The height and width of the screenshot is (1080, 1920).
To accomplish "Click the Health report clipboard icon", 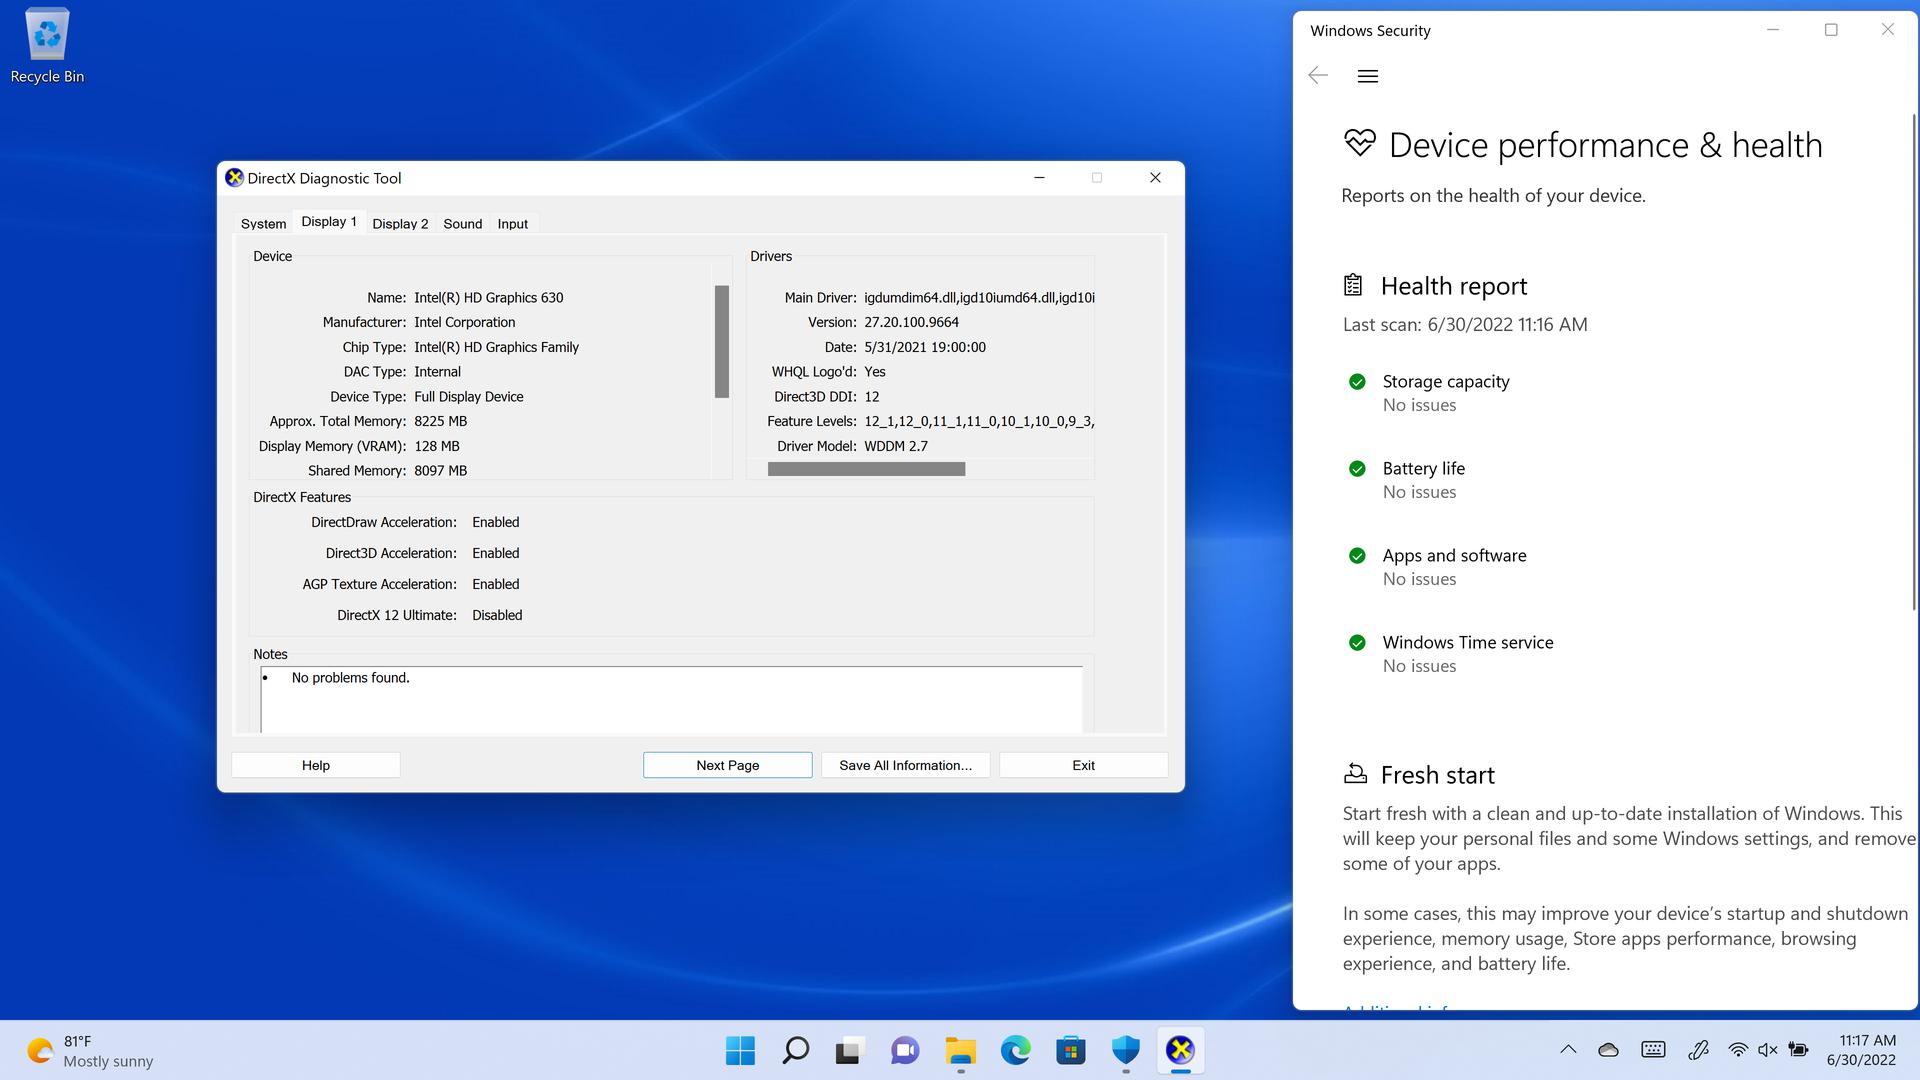I will 1353,286.
